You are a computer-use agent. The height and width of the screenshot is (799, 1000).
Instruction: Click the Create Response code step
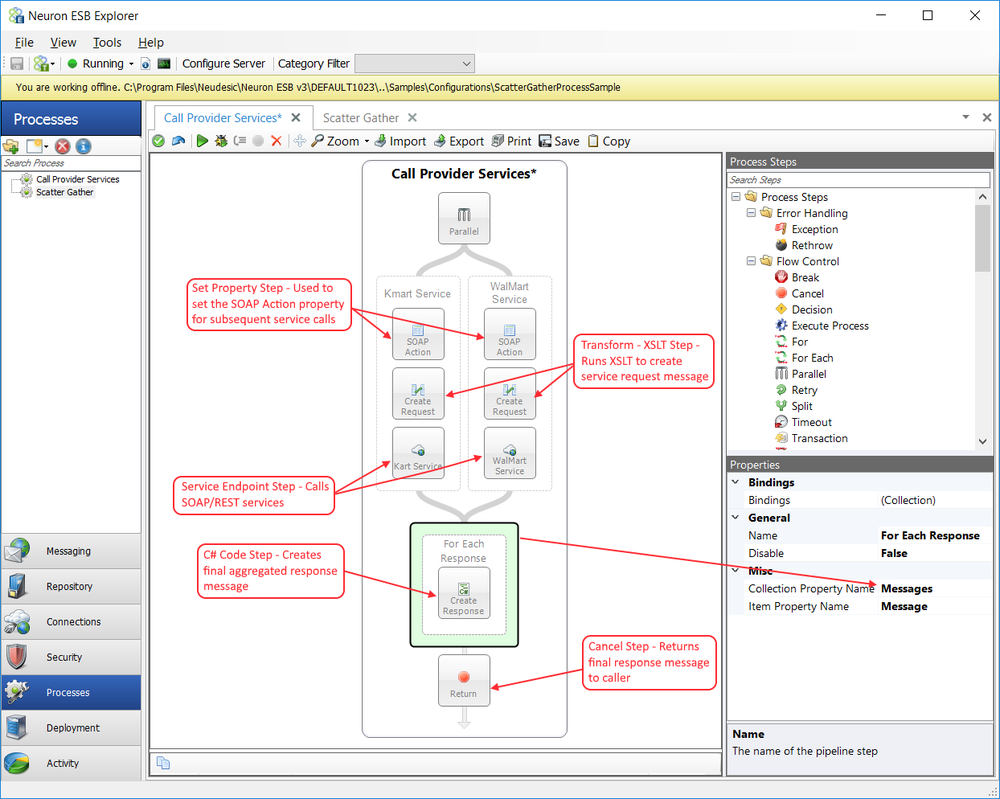point(464,593)
